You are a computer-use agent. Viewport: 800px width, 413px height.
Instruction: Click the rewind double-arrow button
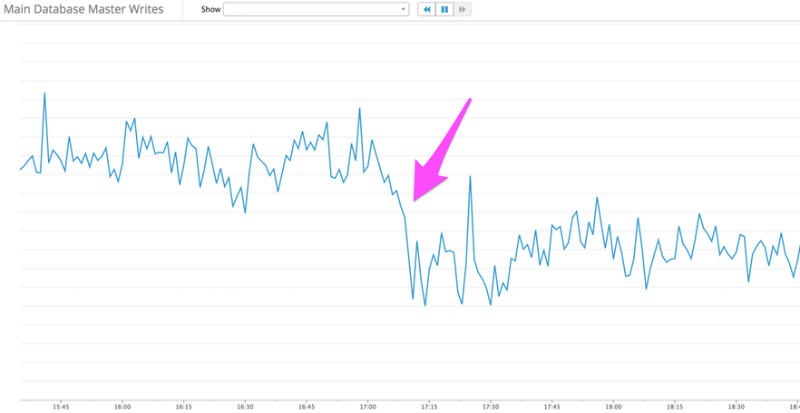427,9
